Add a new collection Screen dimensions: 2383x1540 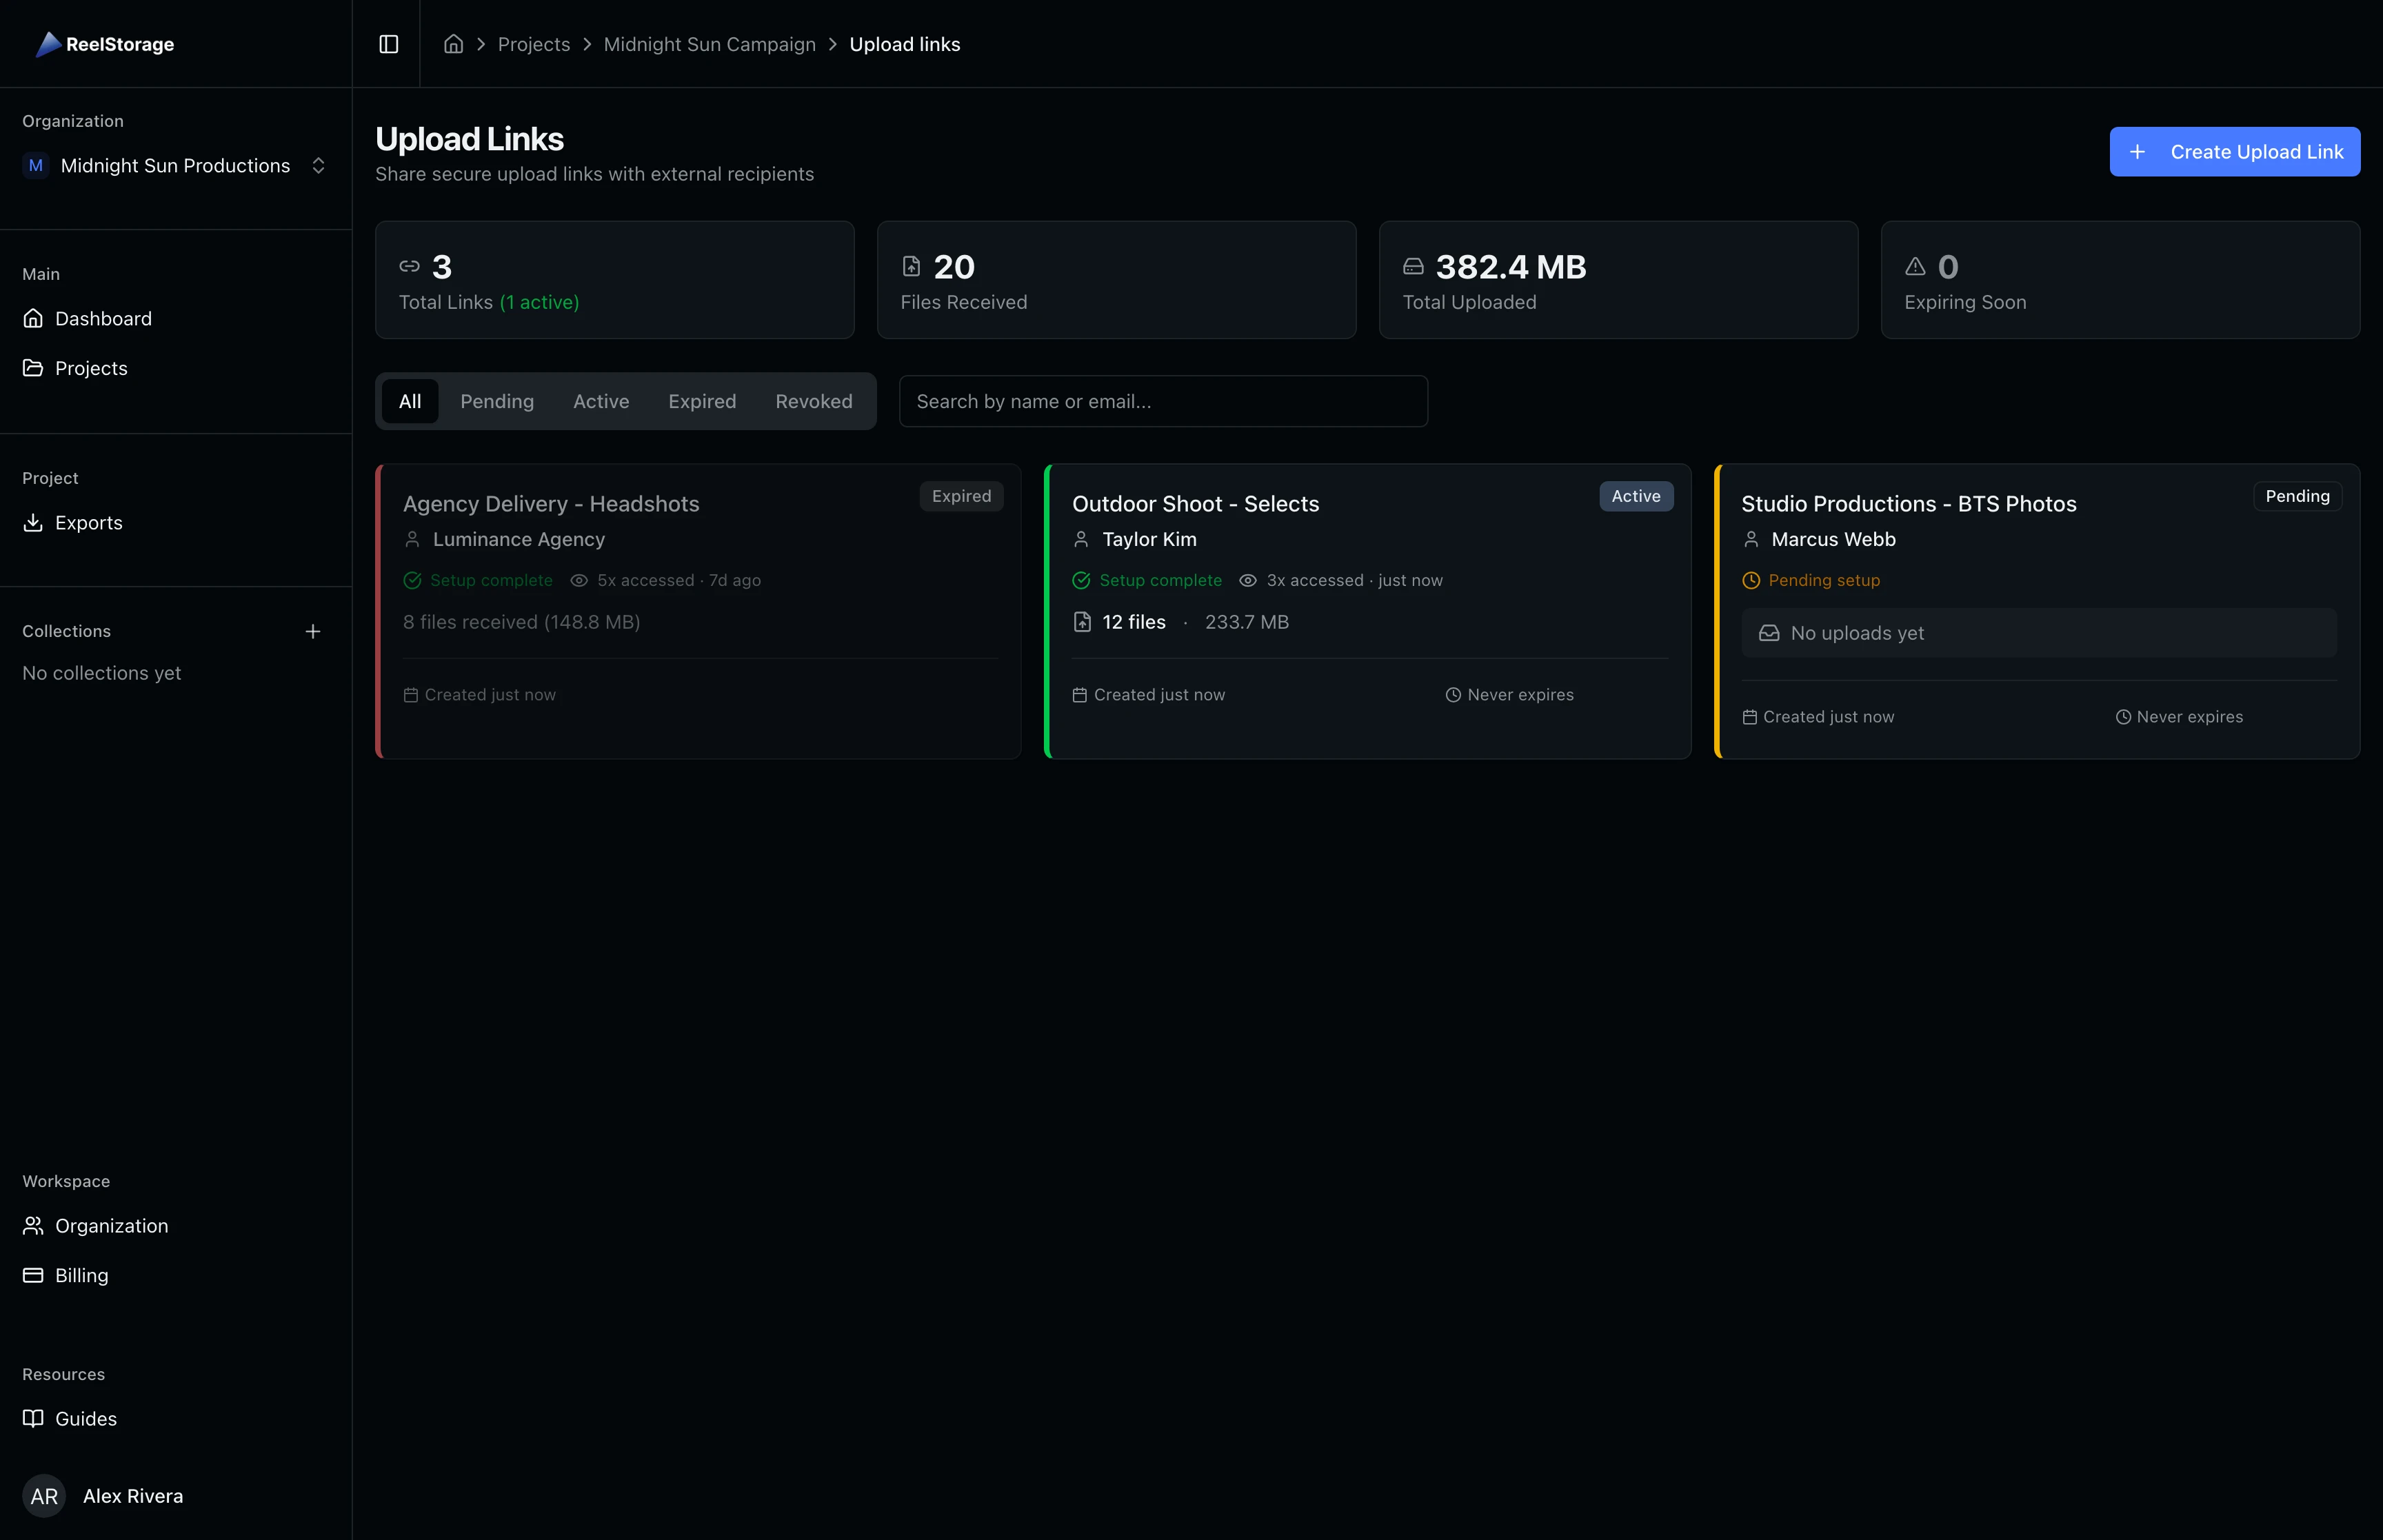(x=313, y=631)
